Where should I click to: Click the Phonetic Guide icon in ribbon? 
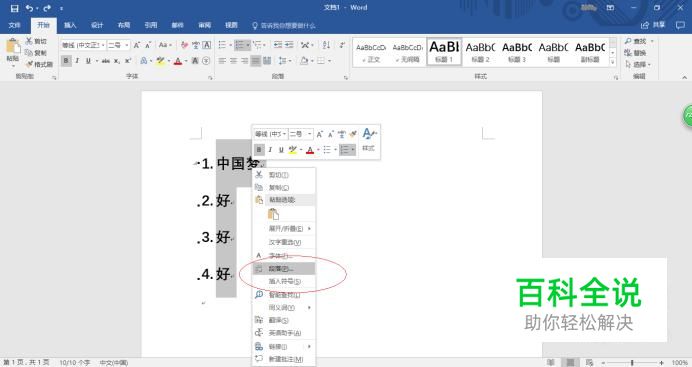(196, 45)
